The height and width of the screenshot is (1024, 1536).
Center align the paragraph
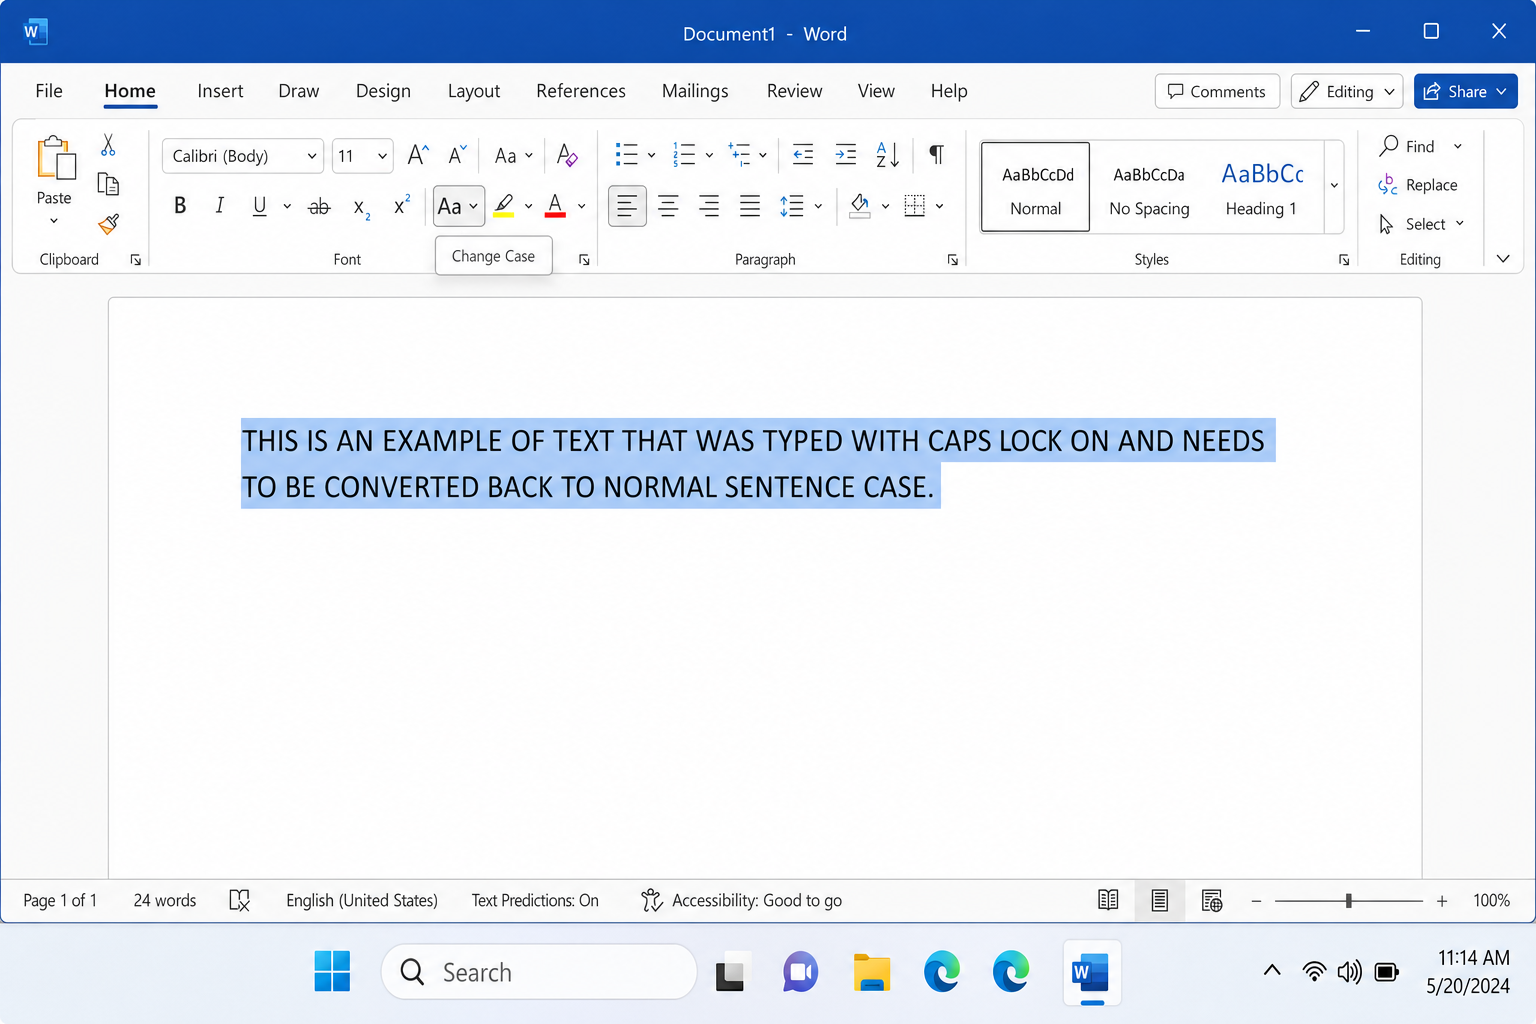pyautogui.click(x=668, y=206)
